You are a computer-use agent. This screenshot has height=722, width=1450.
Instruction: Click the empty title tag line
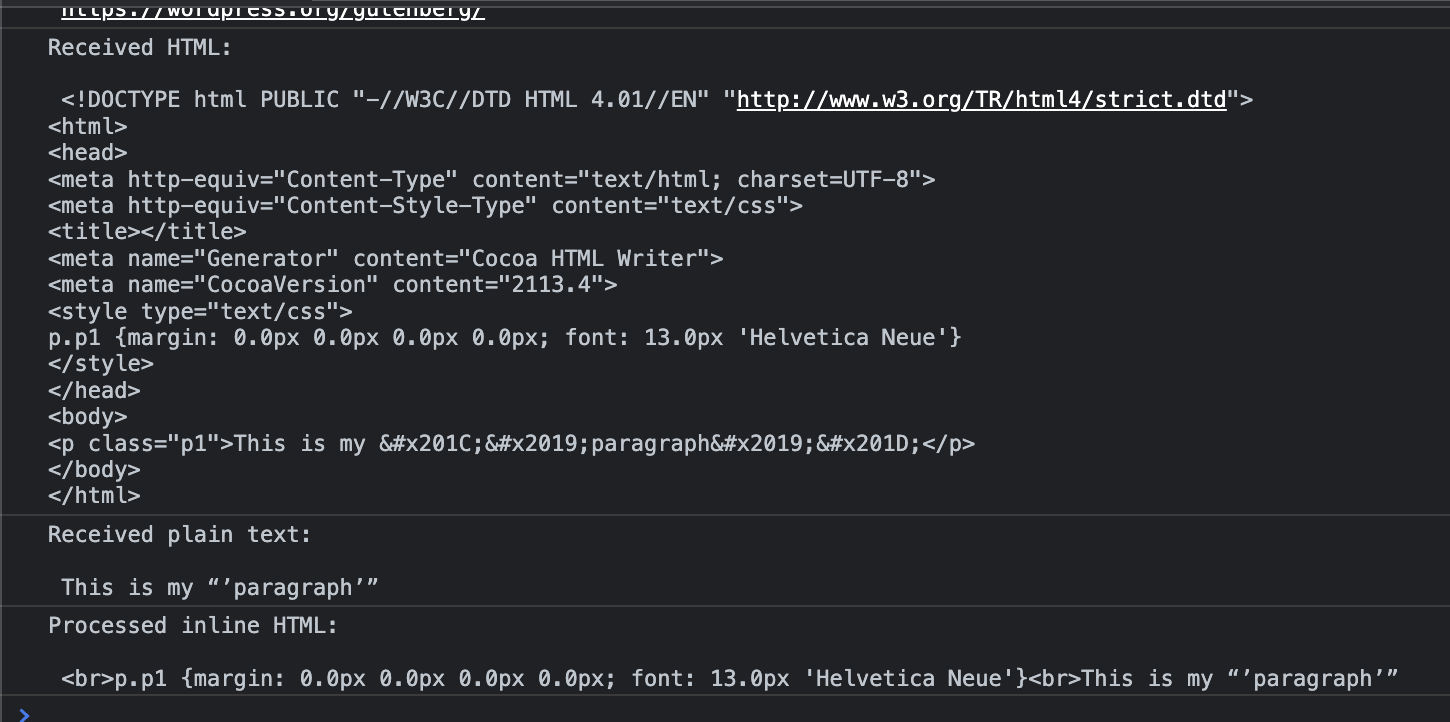(147, 232)
